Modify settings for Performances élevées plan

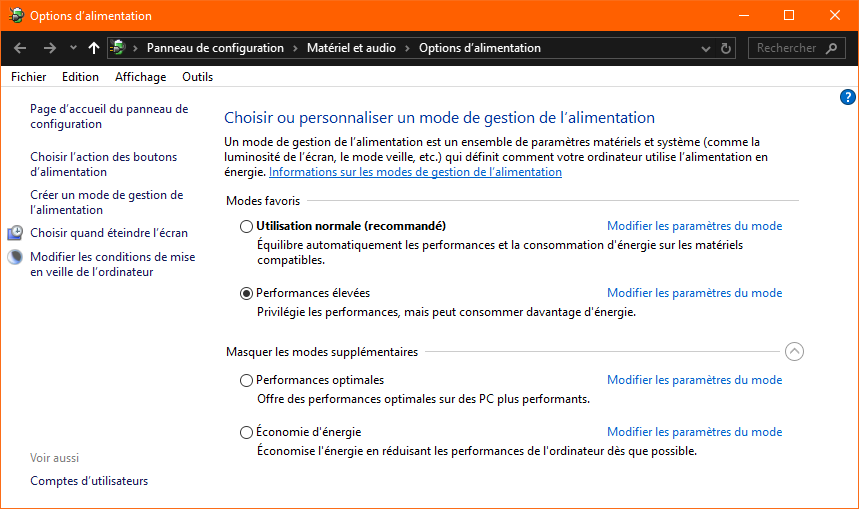(x=694, y=293)
